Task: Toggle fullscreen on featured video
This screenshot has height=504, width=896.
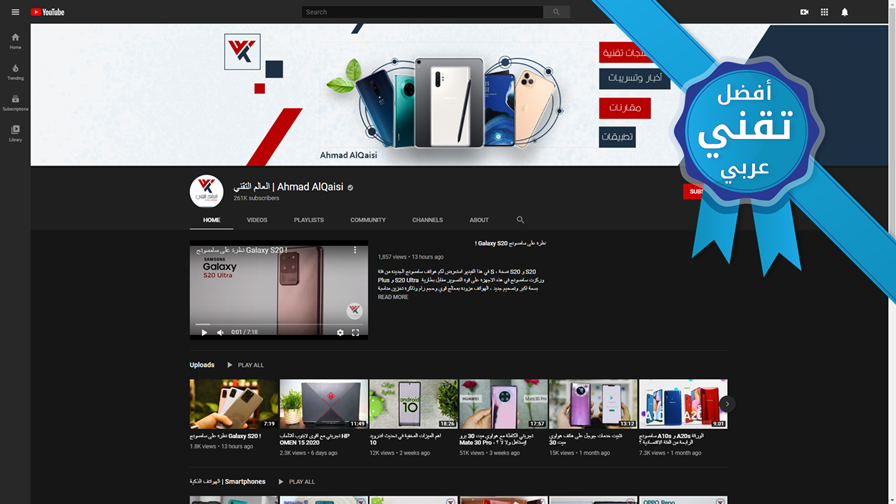Action: pos(355,332)
